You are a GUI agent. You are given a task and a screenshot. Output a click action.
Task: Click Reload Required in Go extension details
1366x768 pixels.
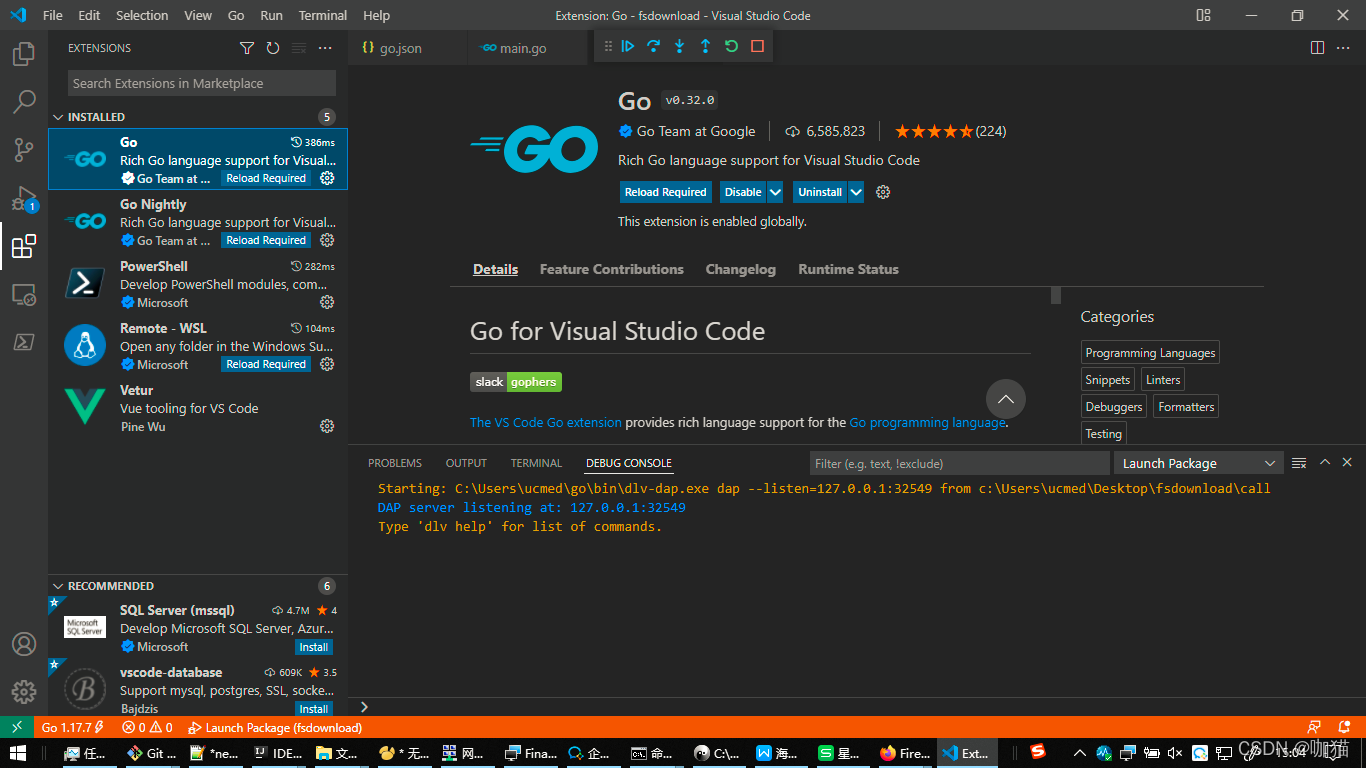coord(665,192)
